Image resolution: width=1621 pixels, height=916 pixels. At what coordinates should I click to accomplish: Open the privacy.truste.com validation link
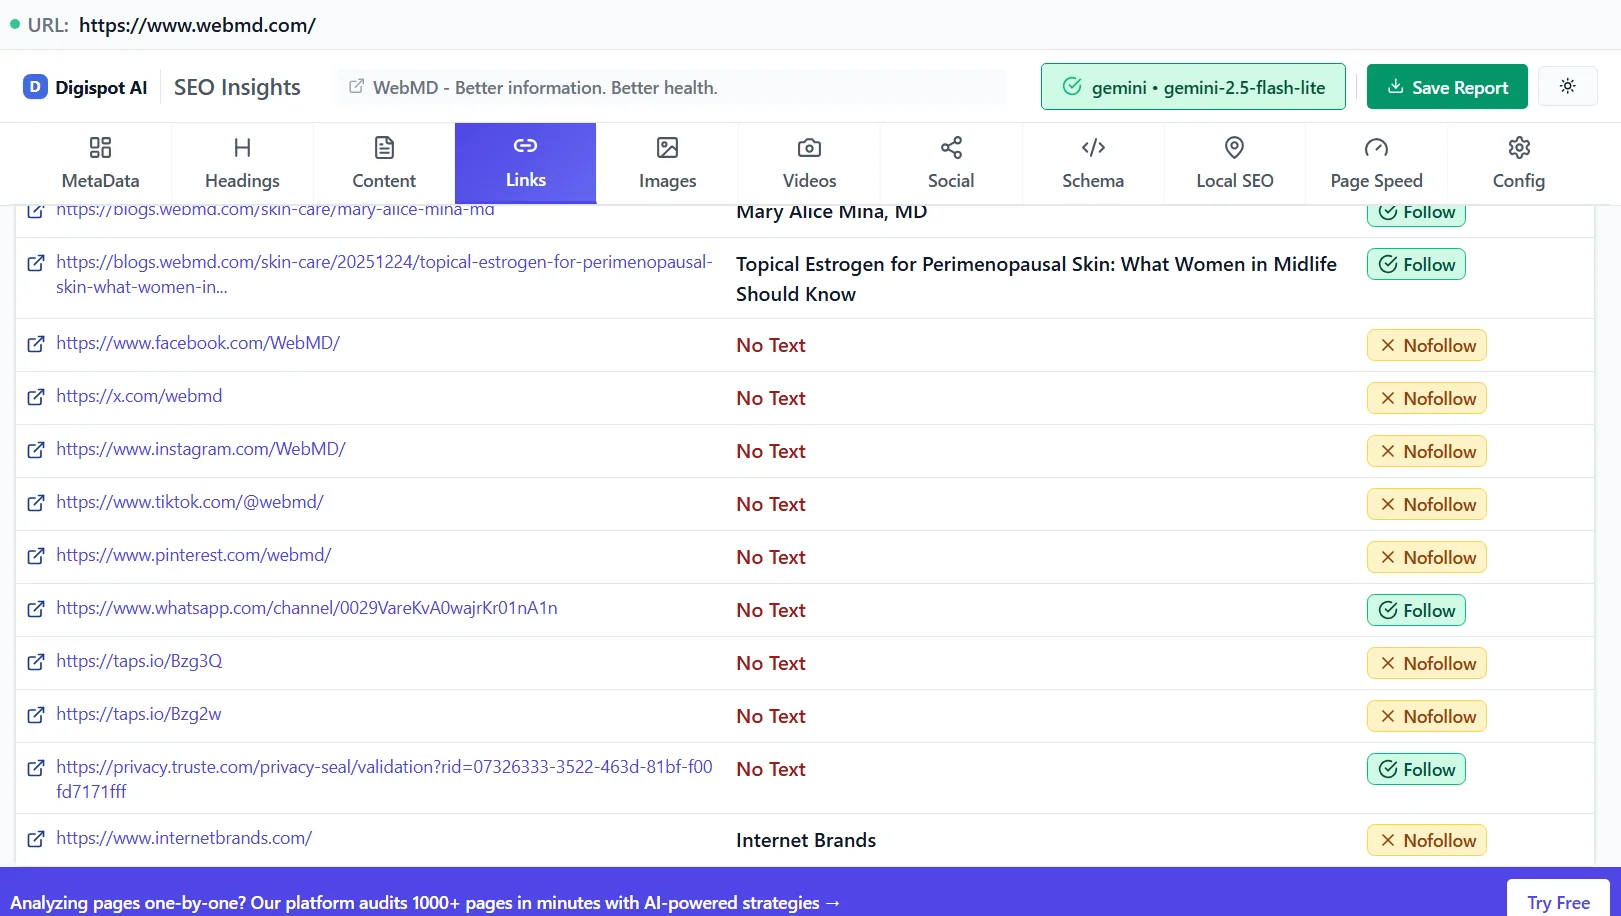384,779
